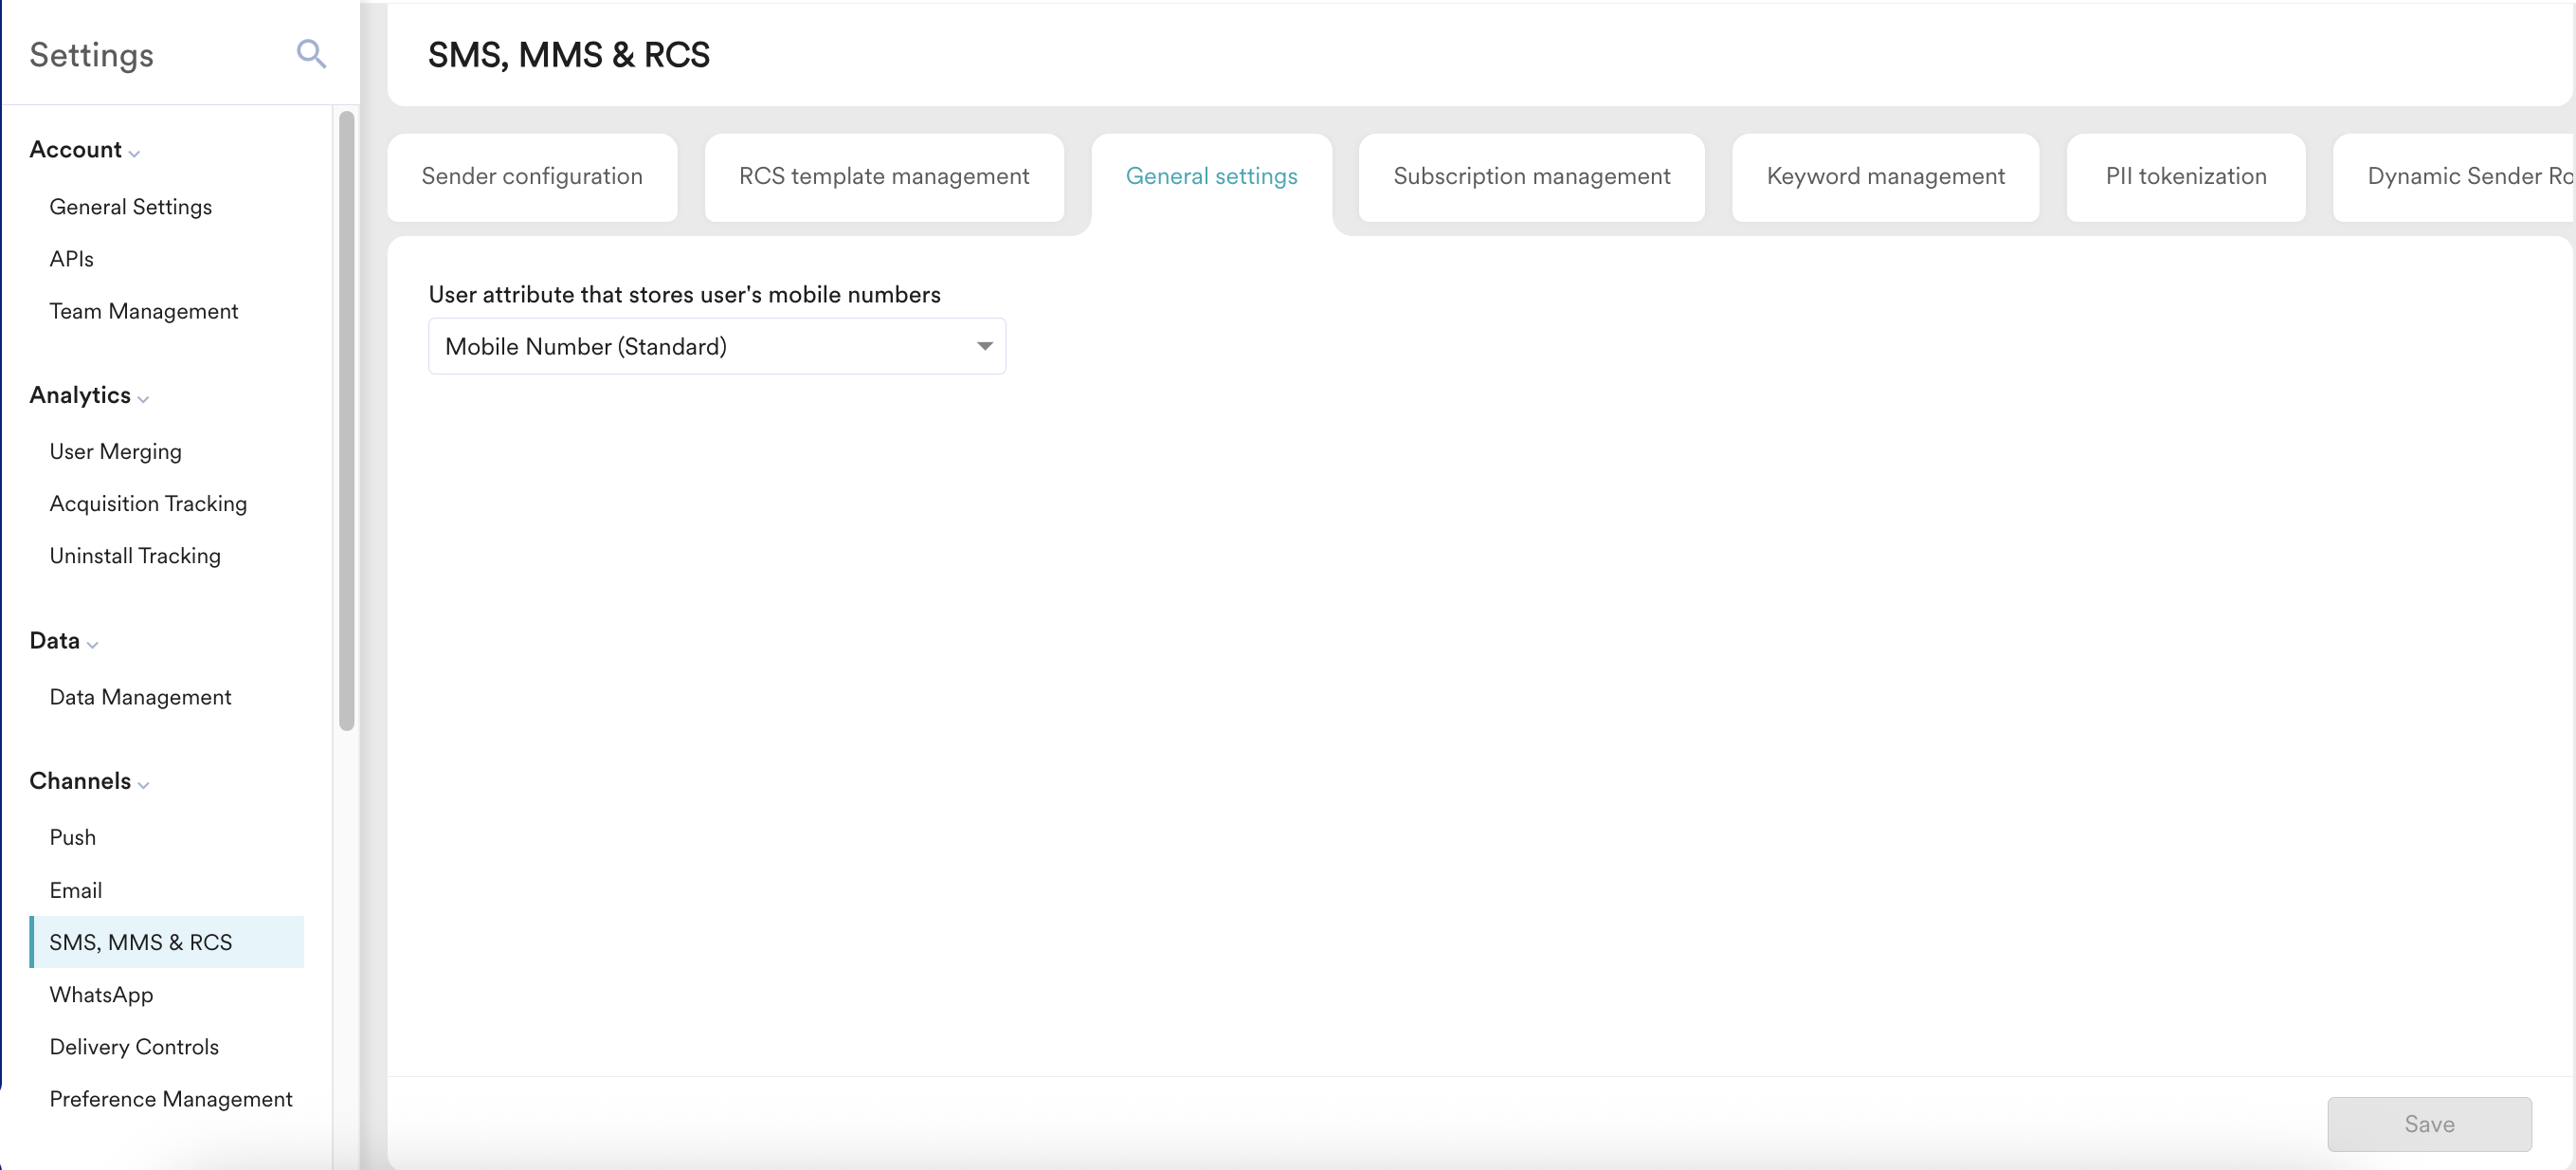Viewport: 2576px width, 1170px height.
Task: Open Preference Management in sidebar
Action: pyautogui.click(x=170, y=1098)
